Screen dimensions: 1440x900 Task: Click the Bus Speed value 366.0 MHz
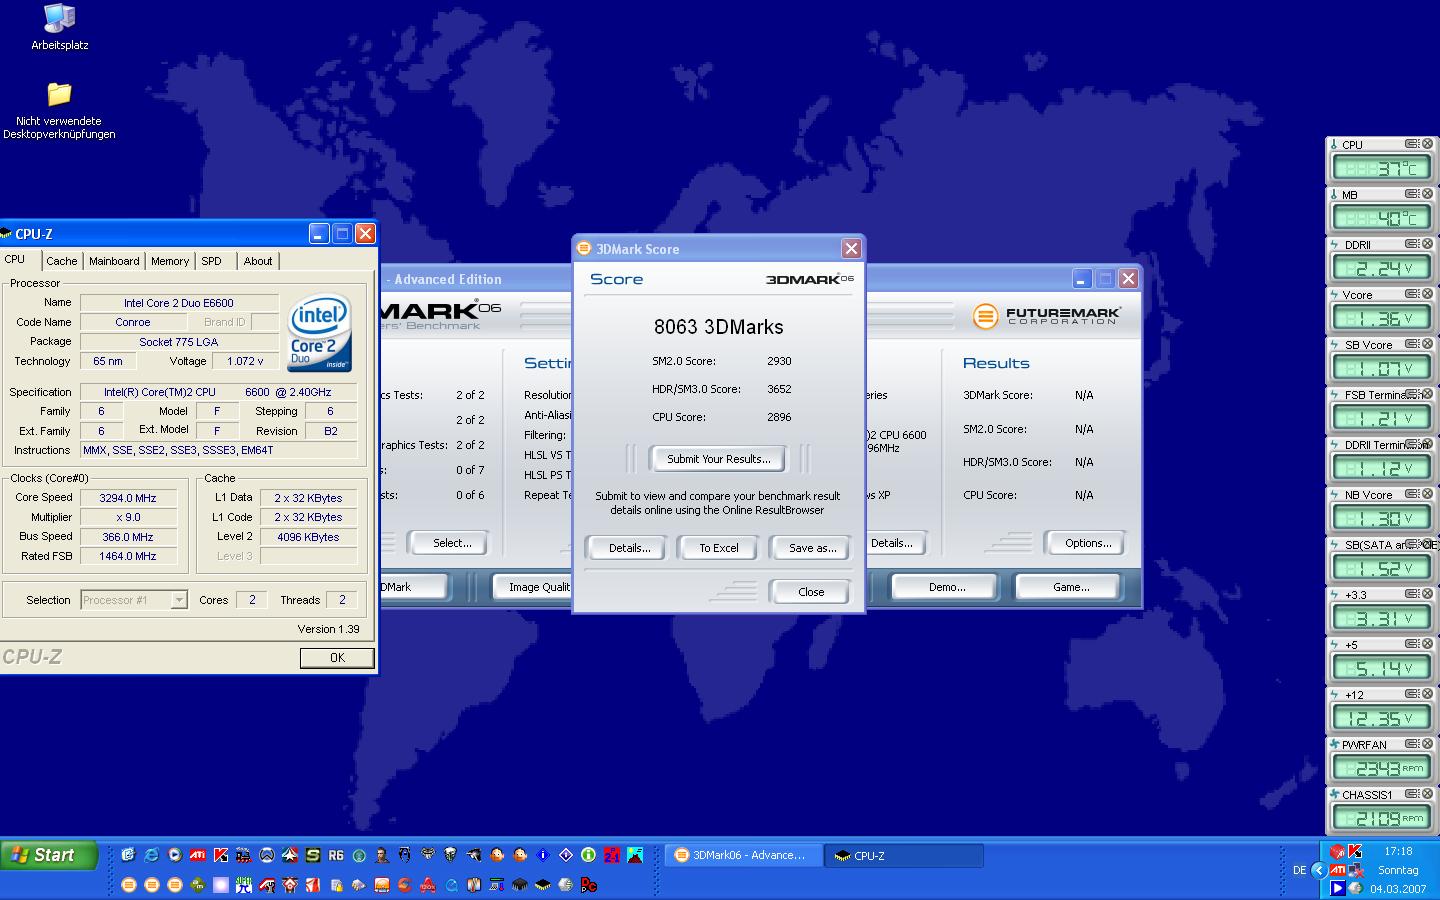(128, 537)
